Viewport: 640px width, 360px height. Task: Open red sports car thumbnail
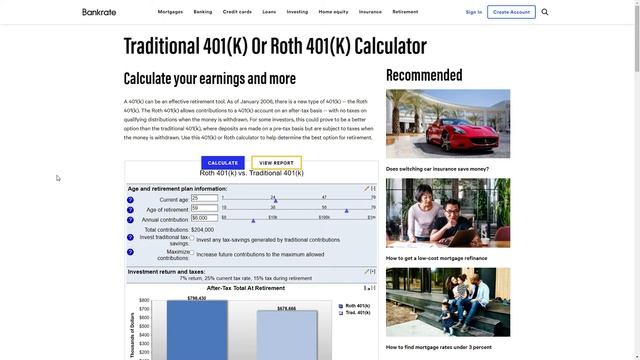tap(448, 124)
